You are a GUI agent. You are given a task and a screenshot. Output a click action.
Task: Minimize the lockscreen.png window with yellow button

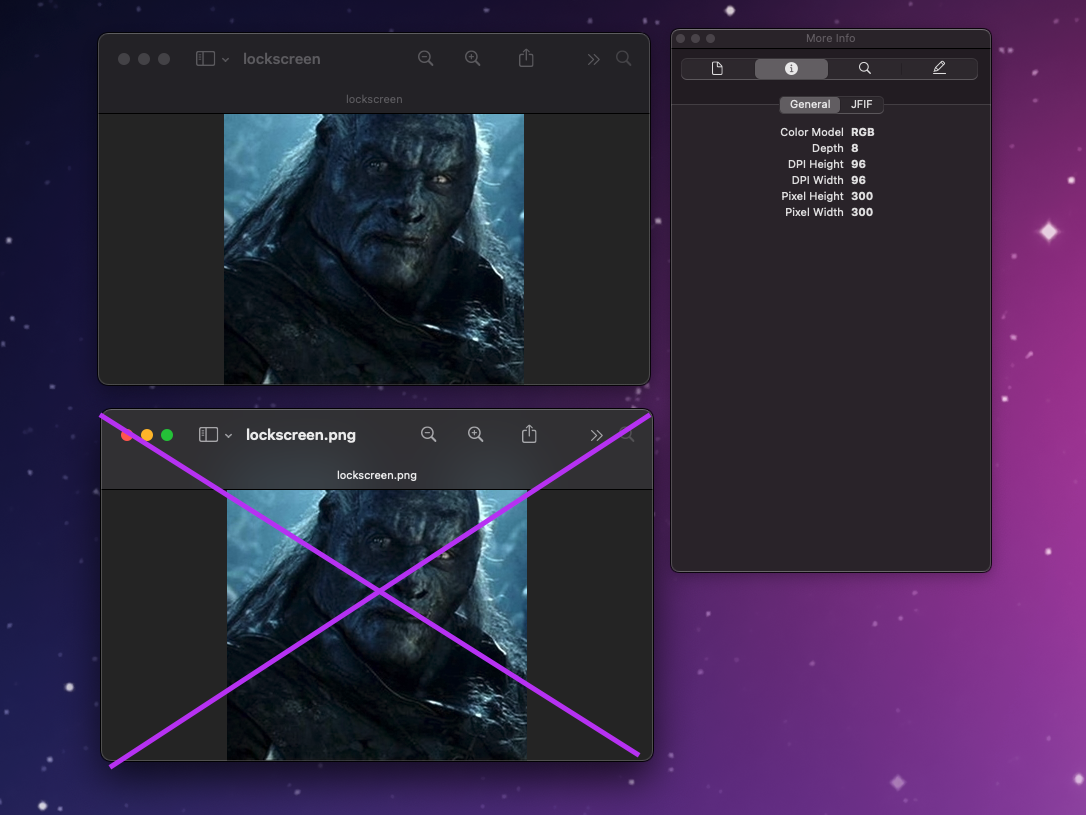[x=147, y=435]
